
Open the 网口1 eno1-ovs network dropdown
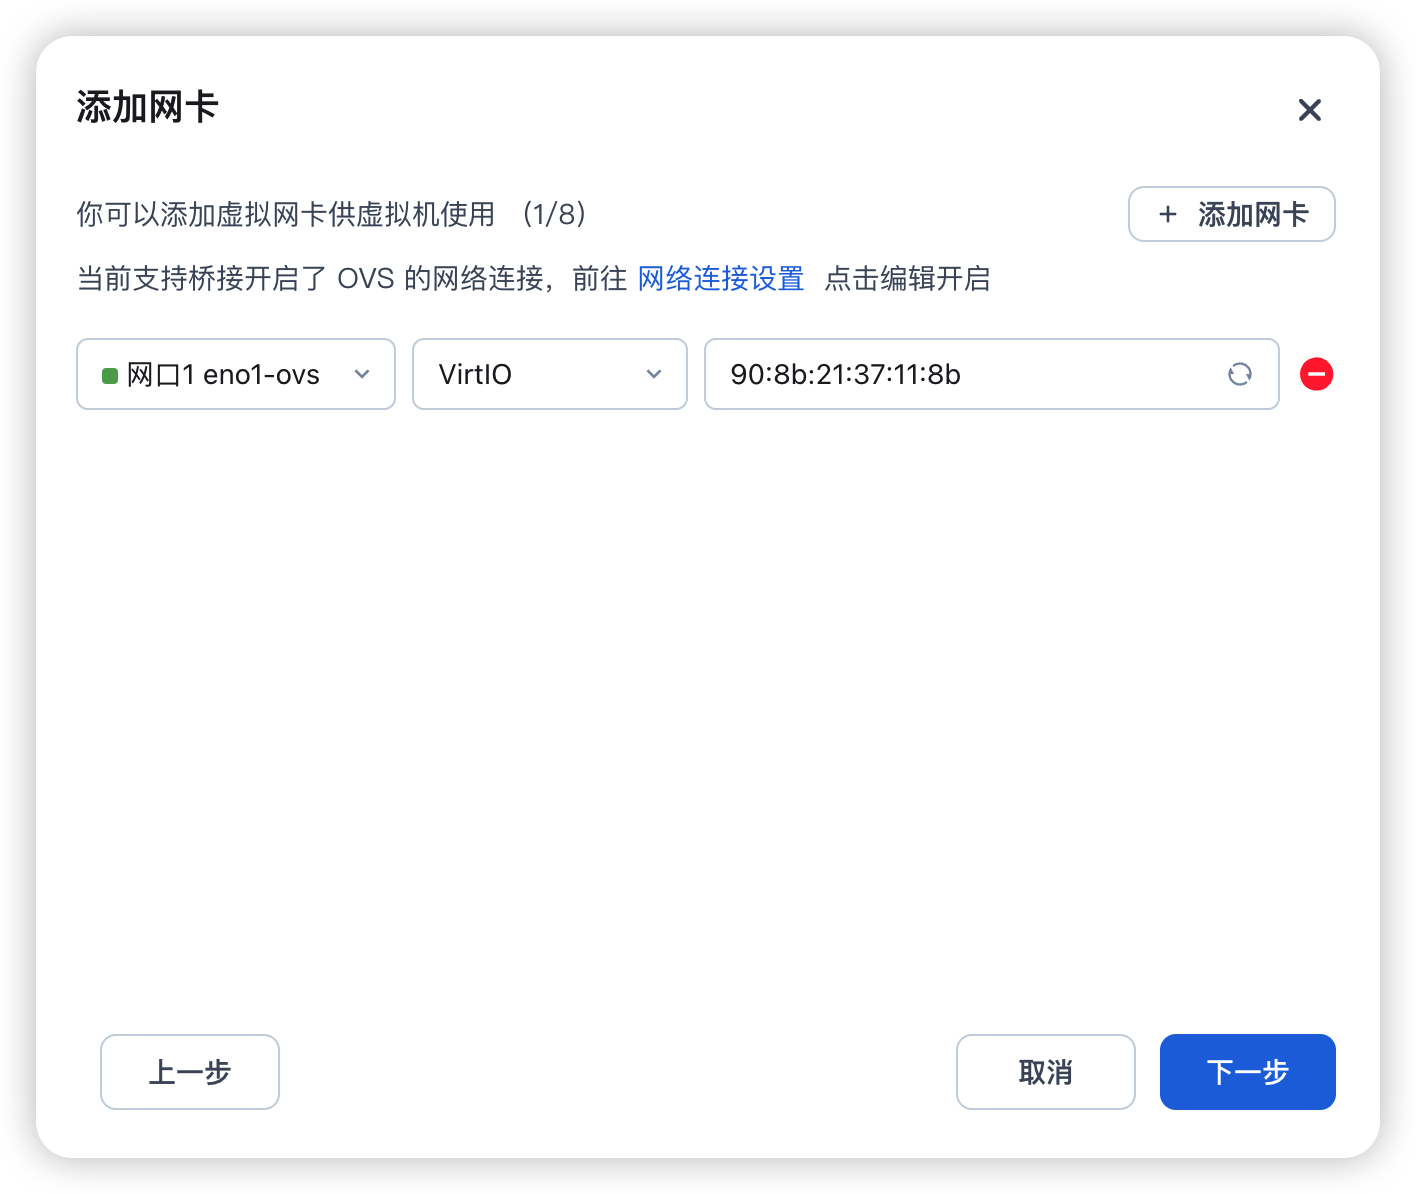236,374
